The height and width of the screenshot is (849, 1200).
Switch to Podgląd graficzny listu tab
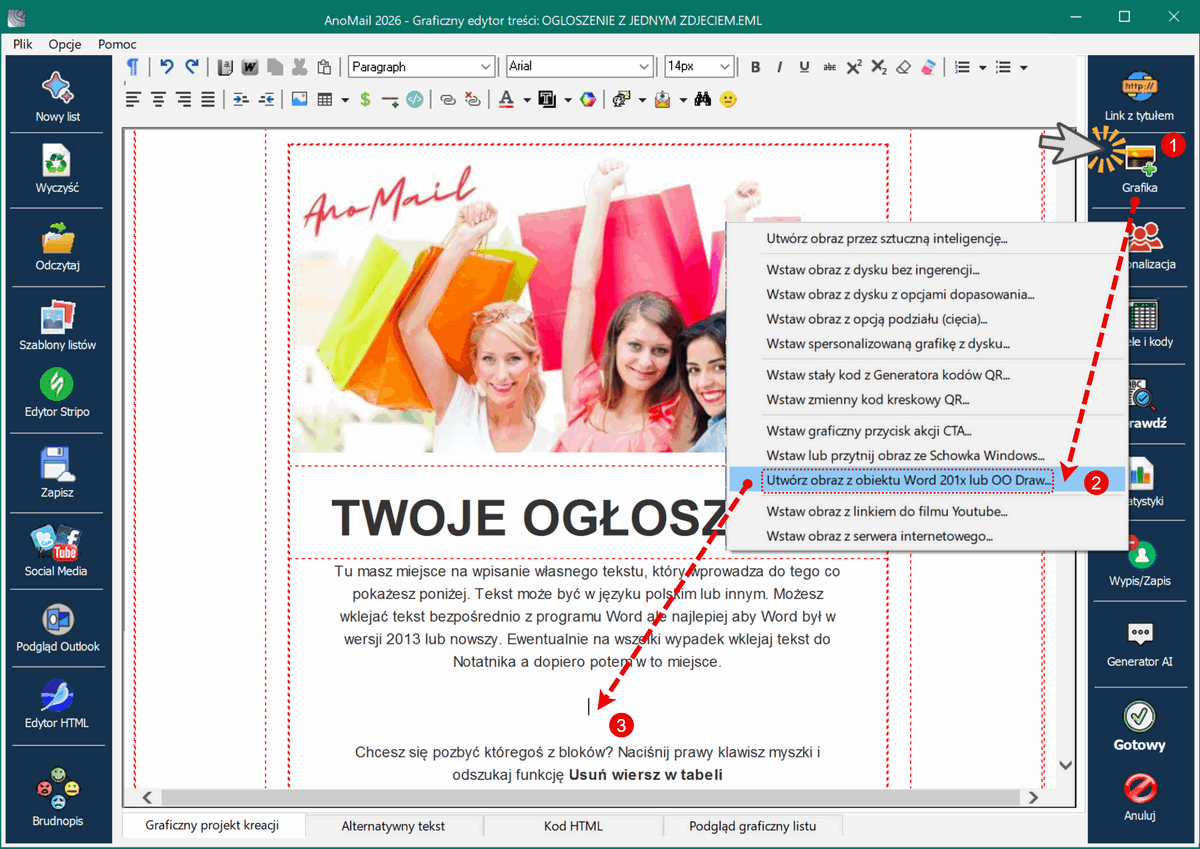point(753,826)
